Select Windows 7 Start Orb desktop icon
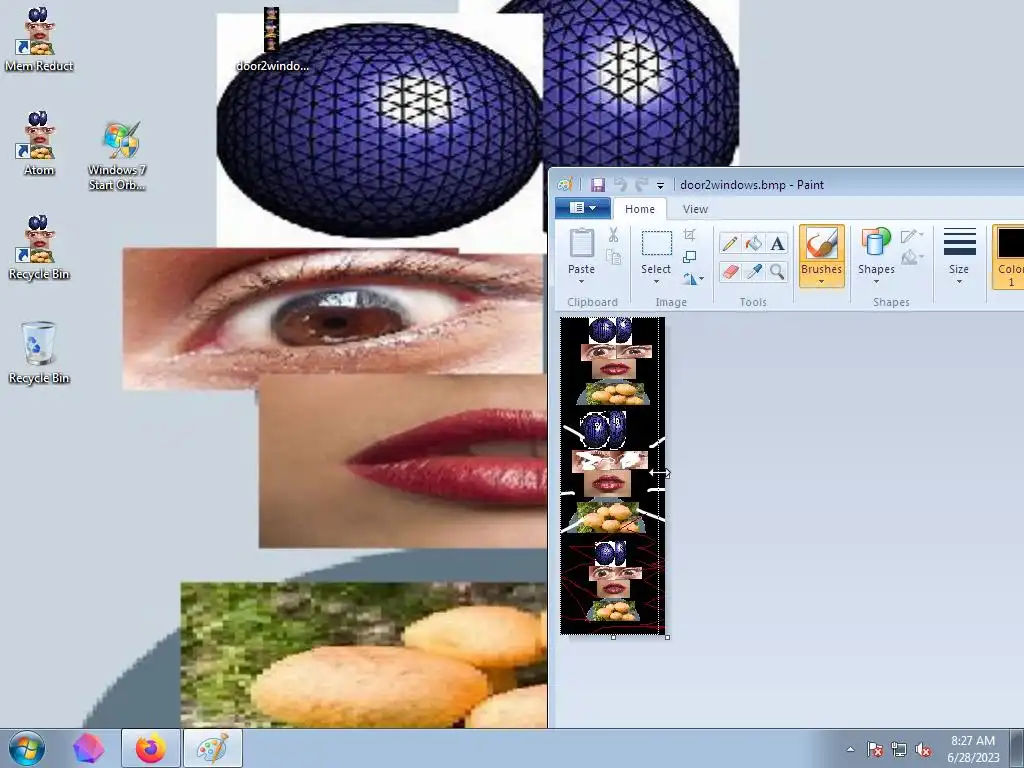Image resolution: width=1024 pixels, height=768 pixels. click(x=118, y=156)
